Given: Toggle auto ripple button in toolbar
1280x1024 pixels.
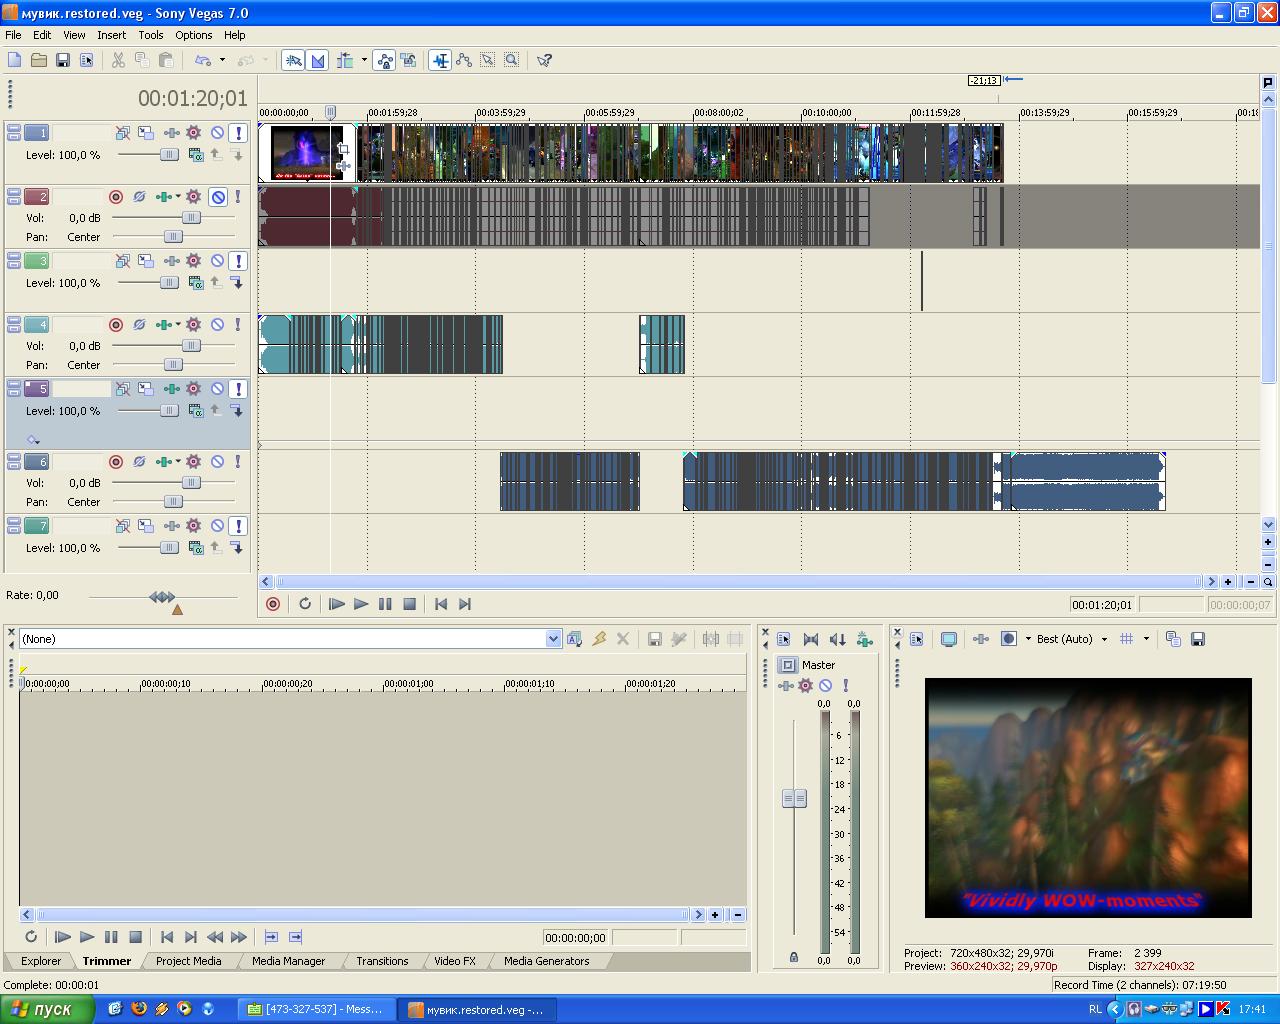Looking at the screenshot, I should (x=345, y=60).
